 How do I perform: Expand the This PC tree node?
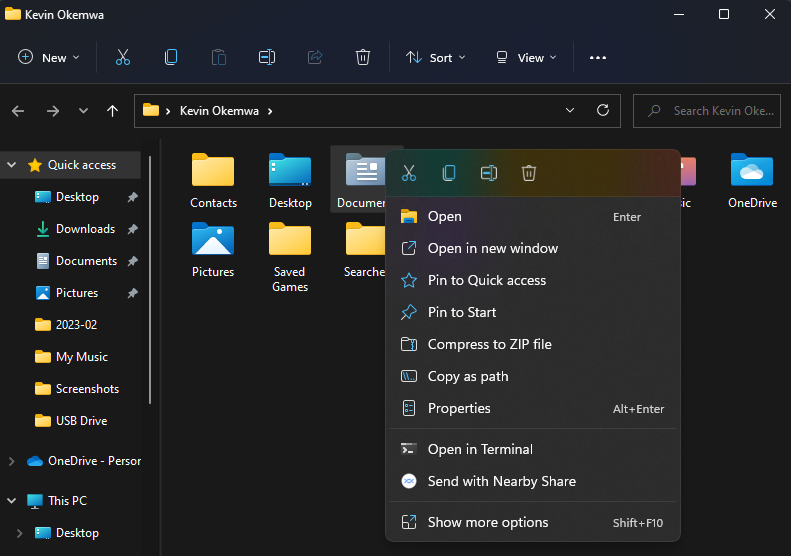(11, 500)
